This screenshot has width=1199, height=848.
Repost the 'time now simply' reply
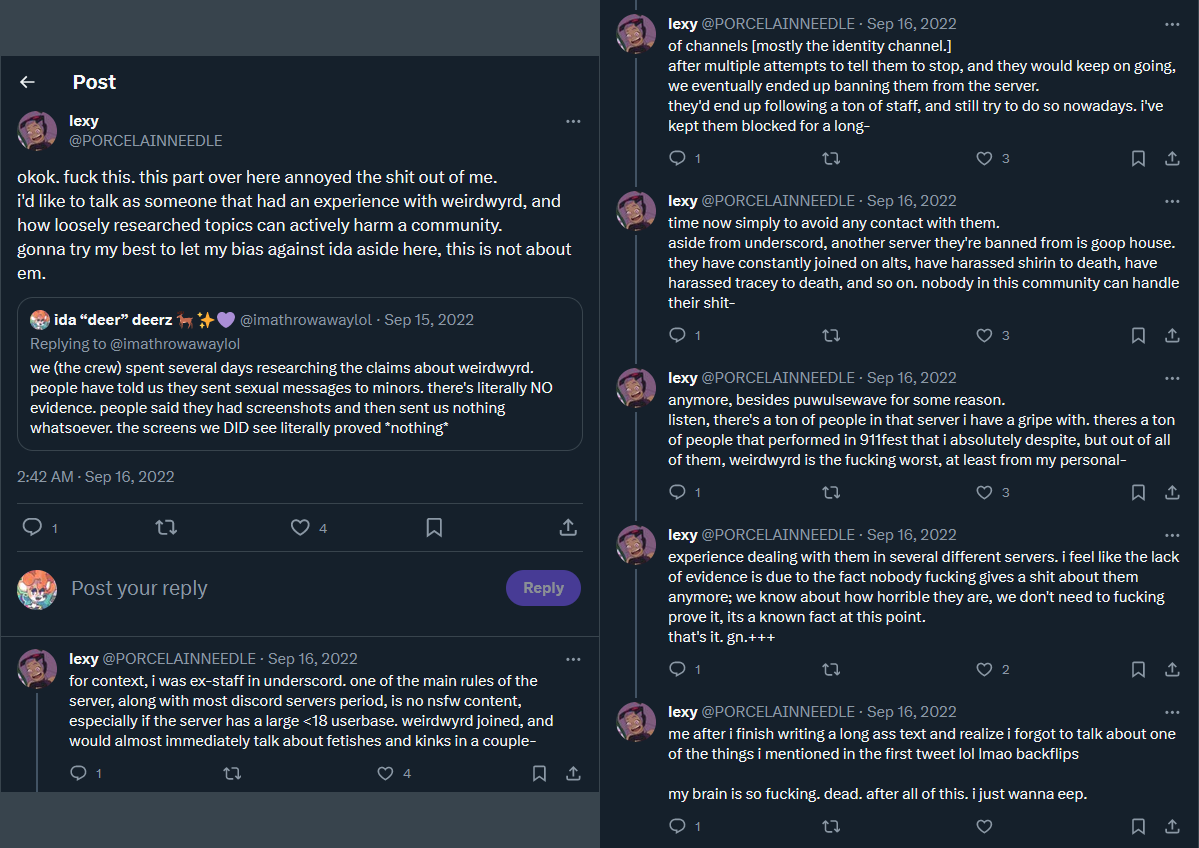(x=831, y=335)
